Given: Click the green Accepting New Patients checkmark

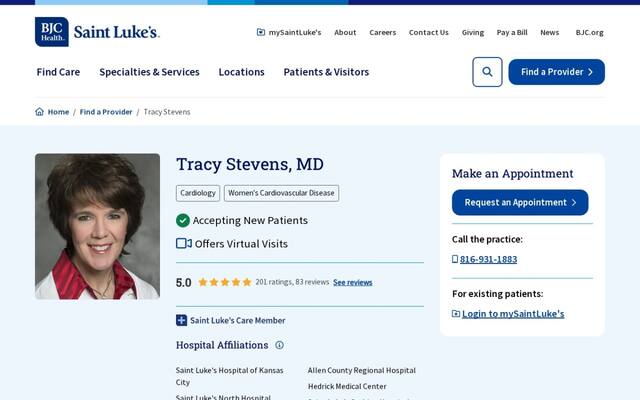Looking at the screenshot, I should (x=183, y=220).
